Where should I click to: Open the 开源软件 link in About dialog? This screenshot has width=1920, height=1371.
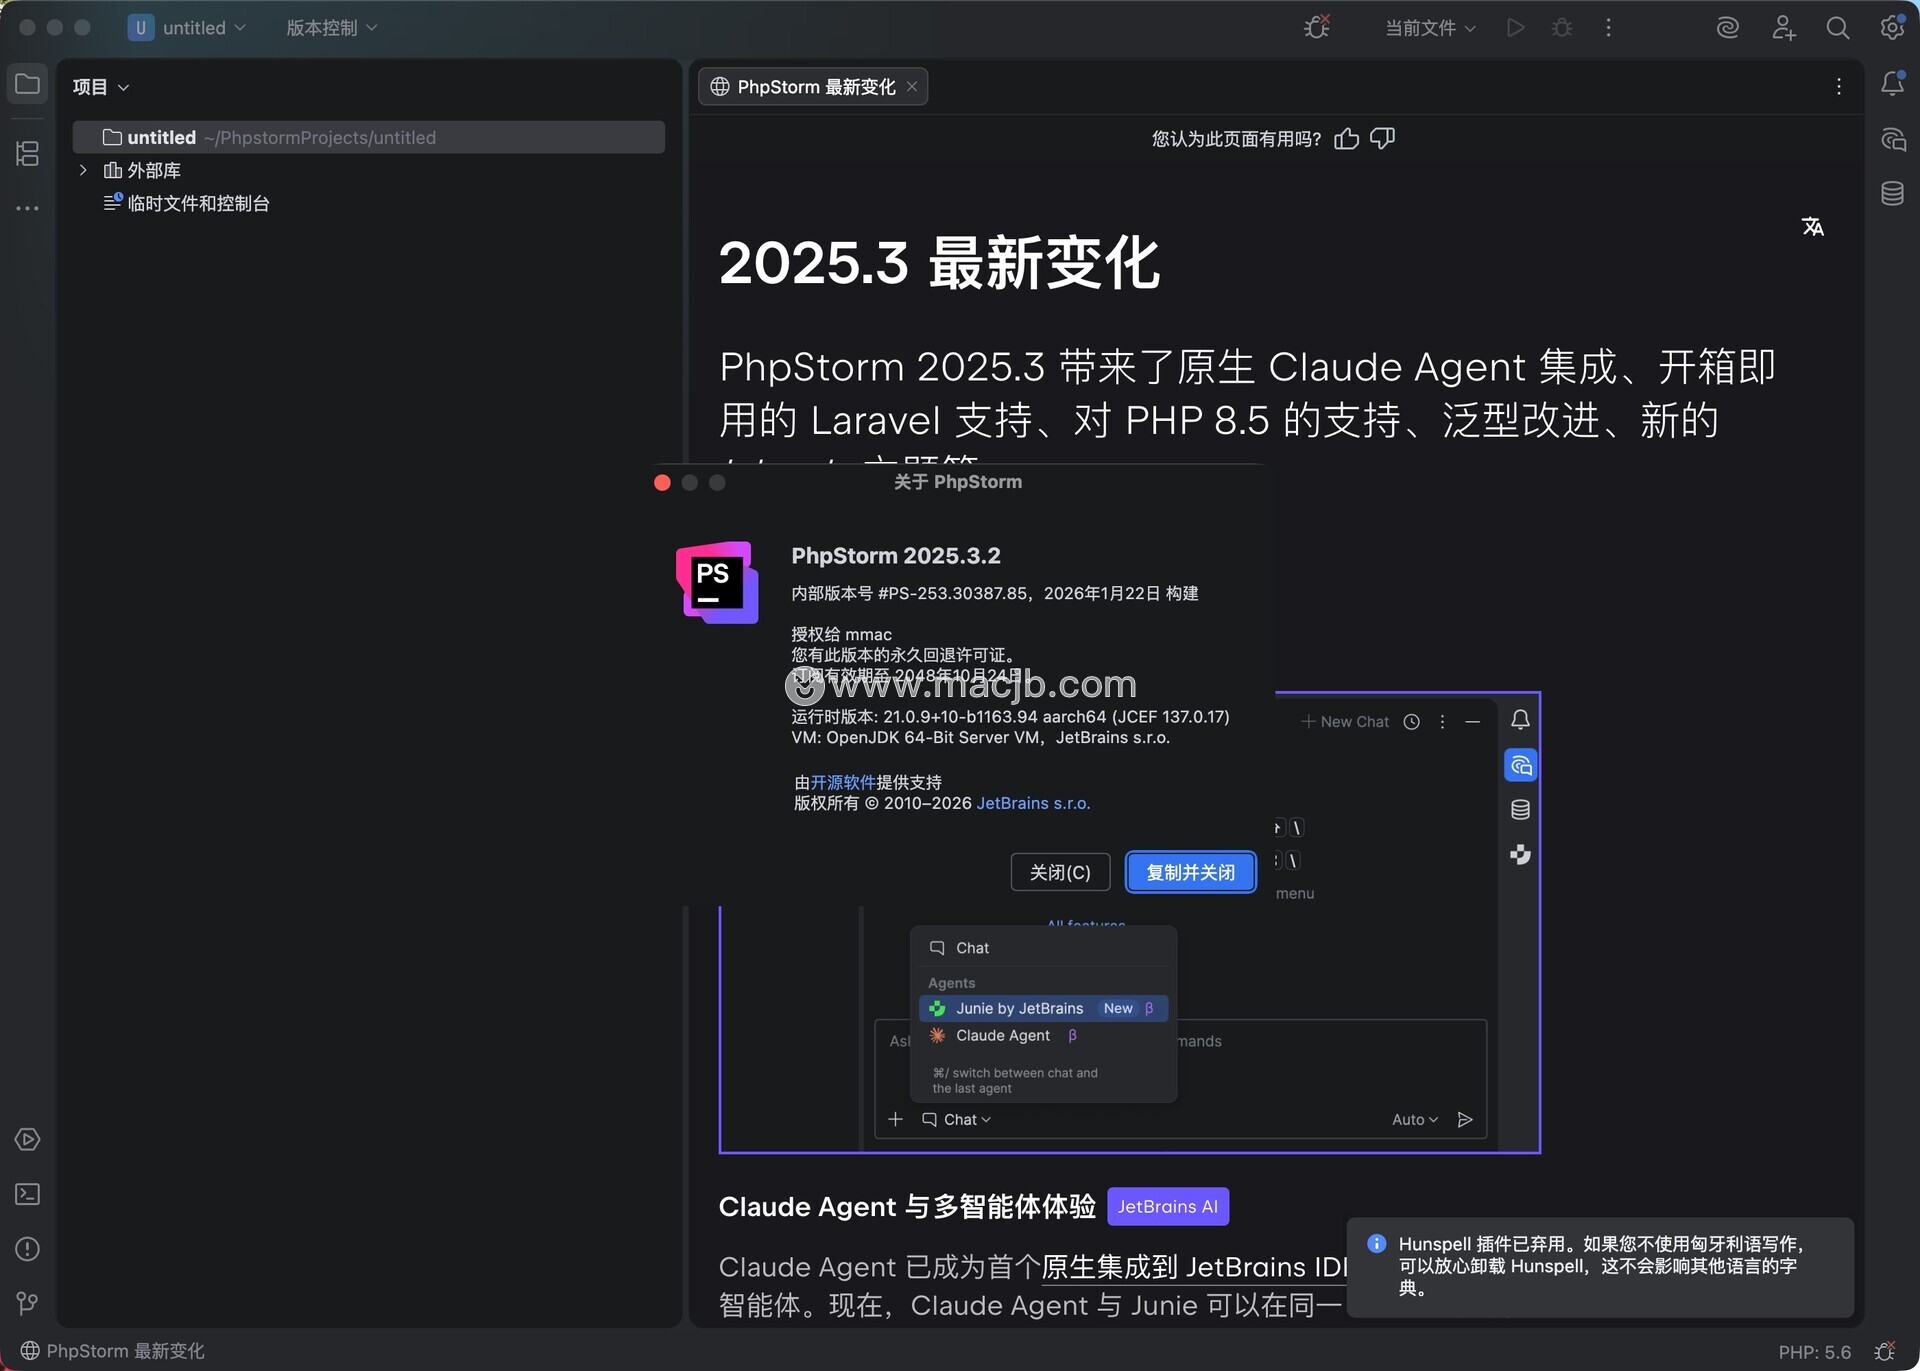(x=842, y=782)
